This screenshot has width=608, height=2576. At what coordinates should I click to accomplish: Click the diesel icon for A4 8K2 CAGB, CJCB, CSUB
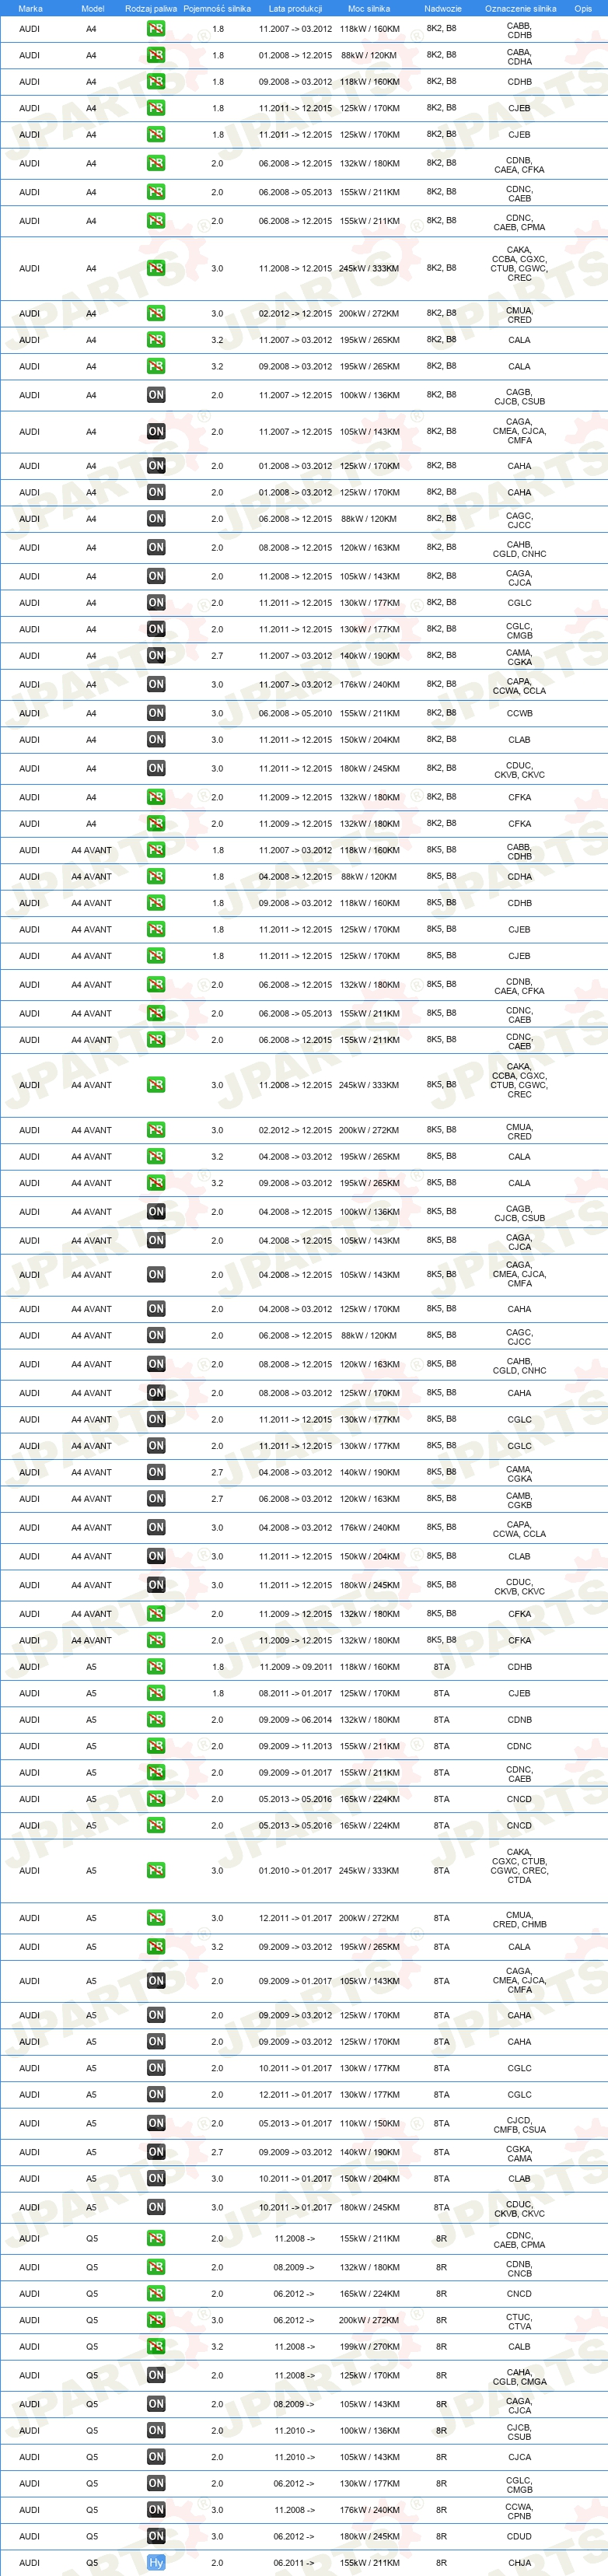pyautogui.click(x=156, y=395)
